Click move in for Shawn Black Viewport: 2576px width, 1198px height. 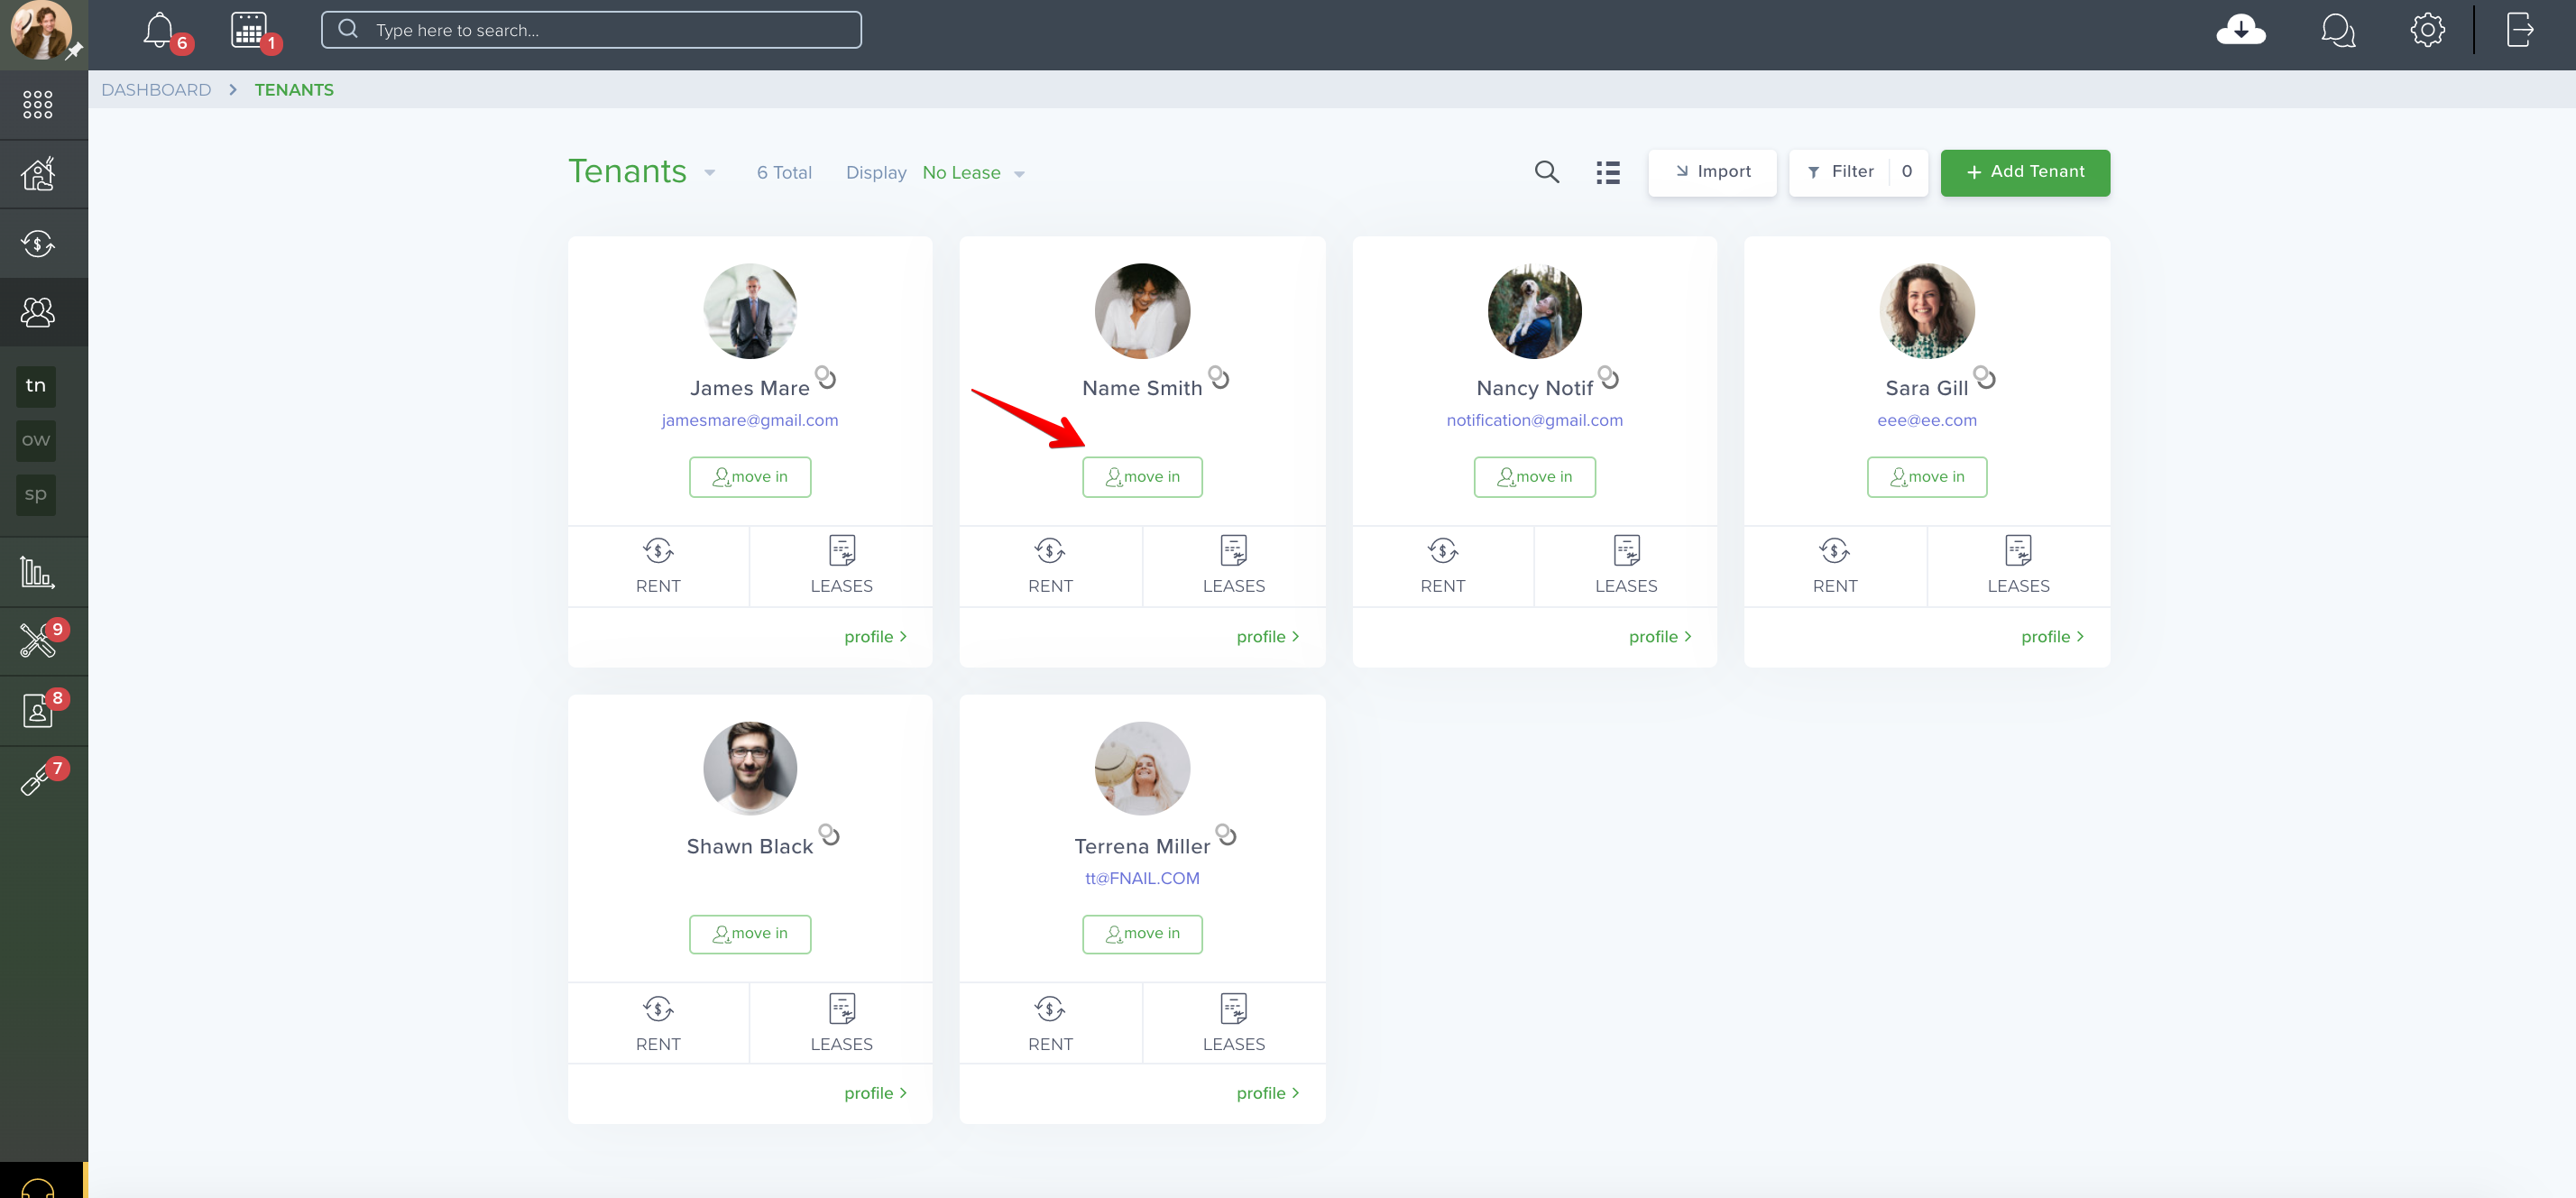[x=750, y=934]
